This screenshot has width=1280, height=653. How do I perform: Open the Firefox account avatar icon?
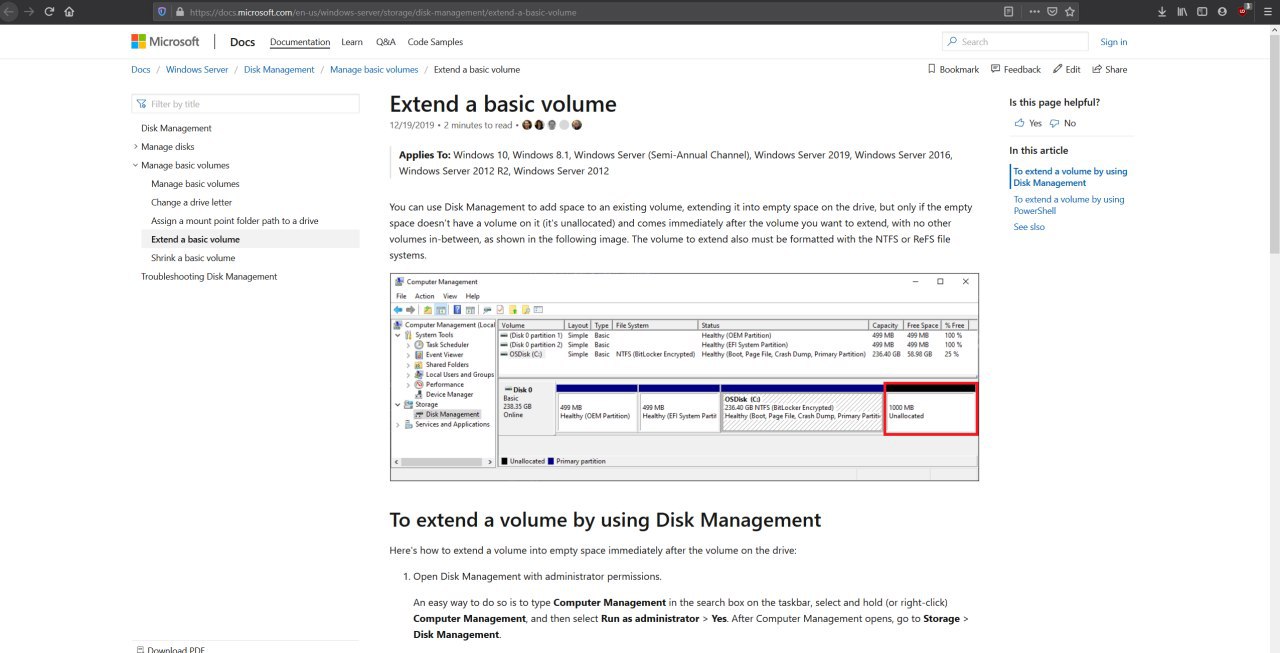[1222, 12]
